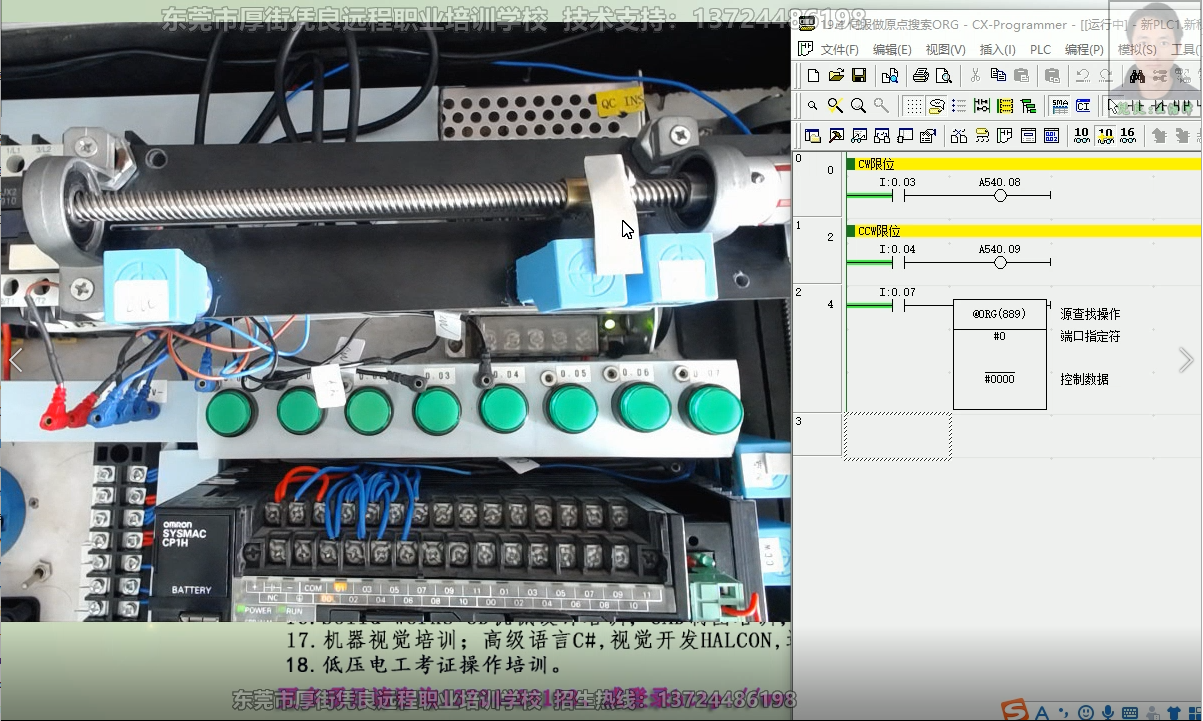Viewport: 1203px width, 721px height.
Task: Click the Sogou microphone voice input icon
Action: pyautogui.click(x=1108, y=711)
